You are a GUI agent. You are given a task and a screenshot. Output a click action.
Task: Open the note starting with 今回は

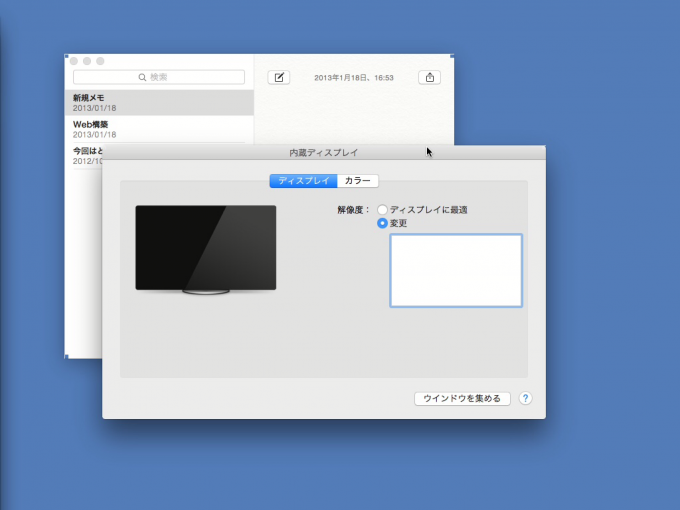click(x=84, y=150)
